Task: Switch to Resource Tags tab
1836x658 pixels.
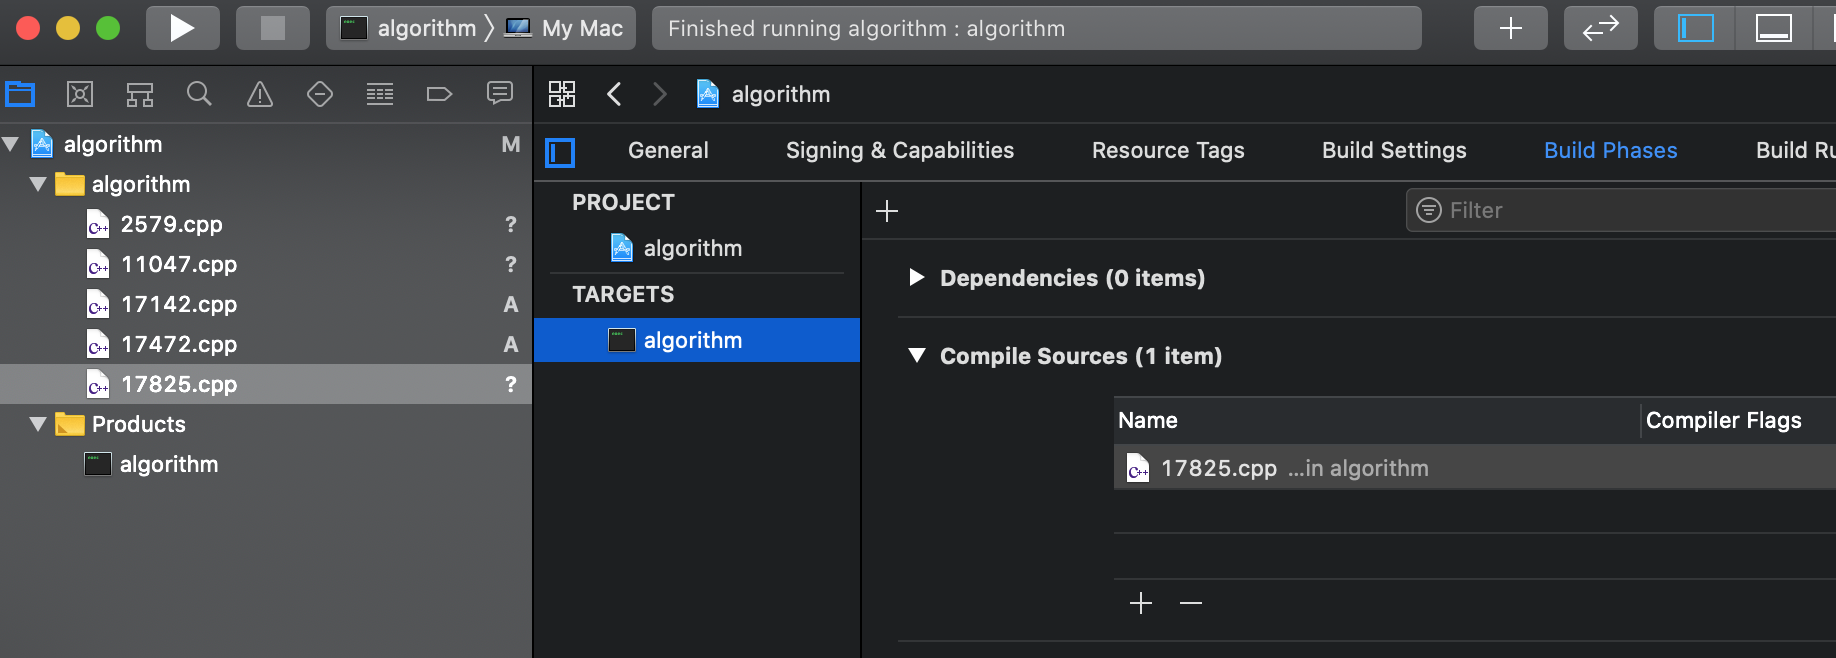Action: [1168, 150]
